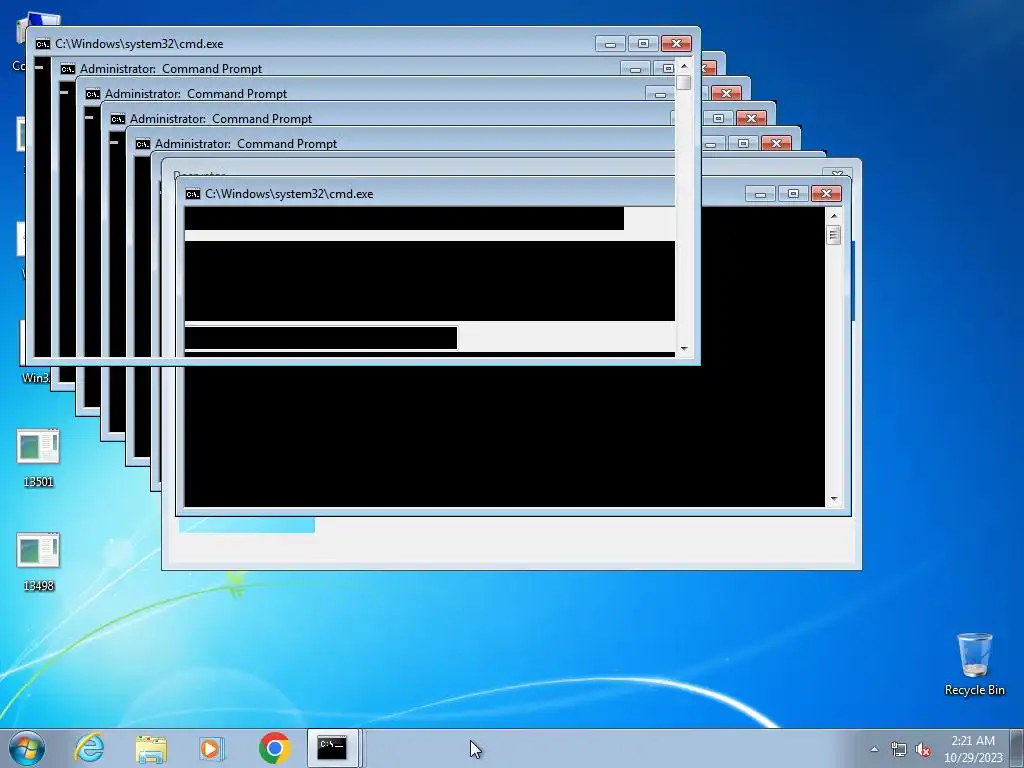Show hidden system tray icons

[874, 749]
